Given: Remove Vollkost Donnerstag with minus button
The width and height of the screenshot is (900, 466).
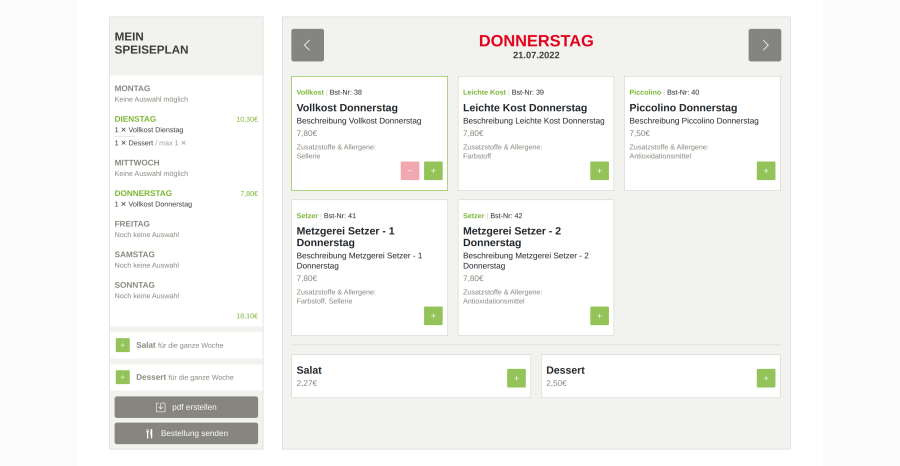Looking at the screenshot, I should (x=410, y=170).
